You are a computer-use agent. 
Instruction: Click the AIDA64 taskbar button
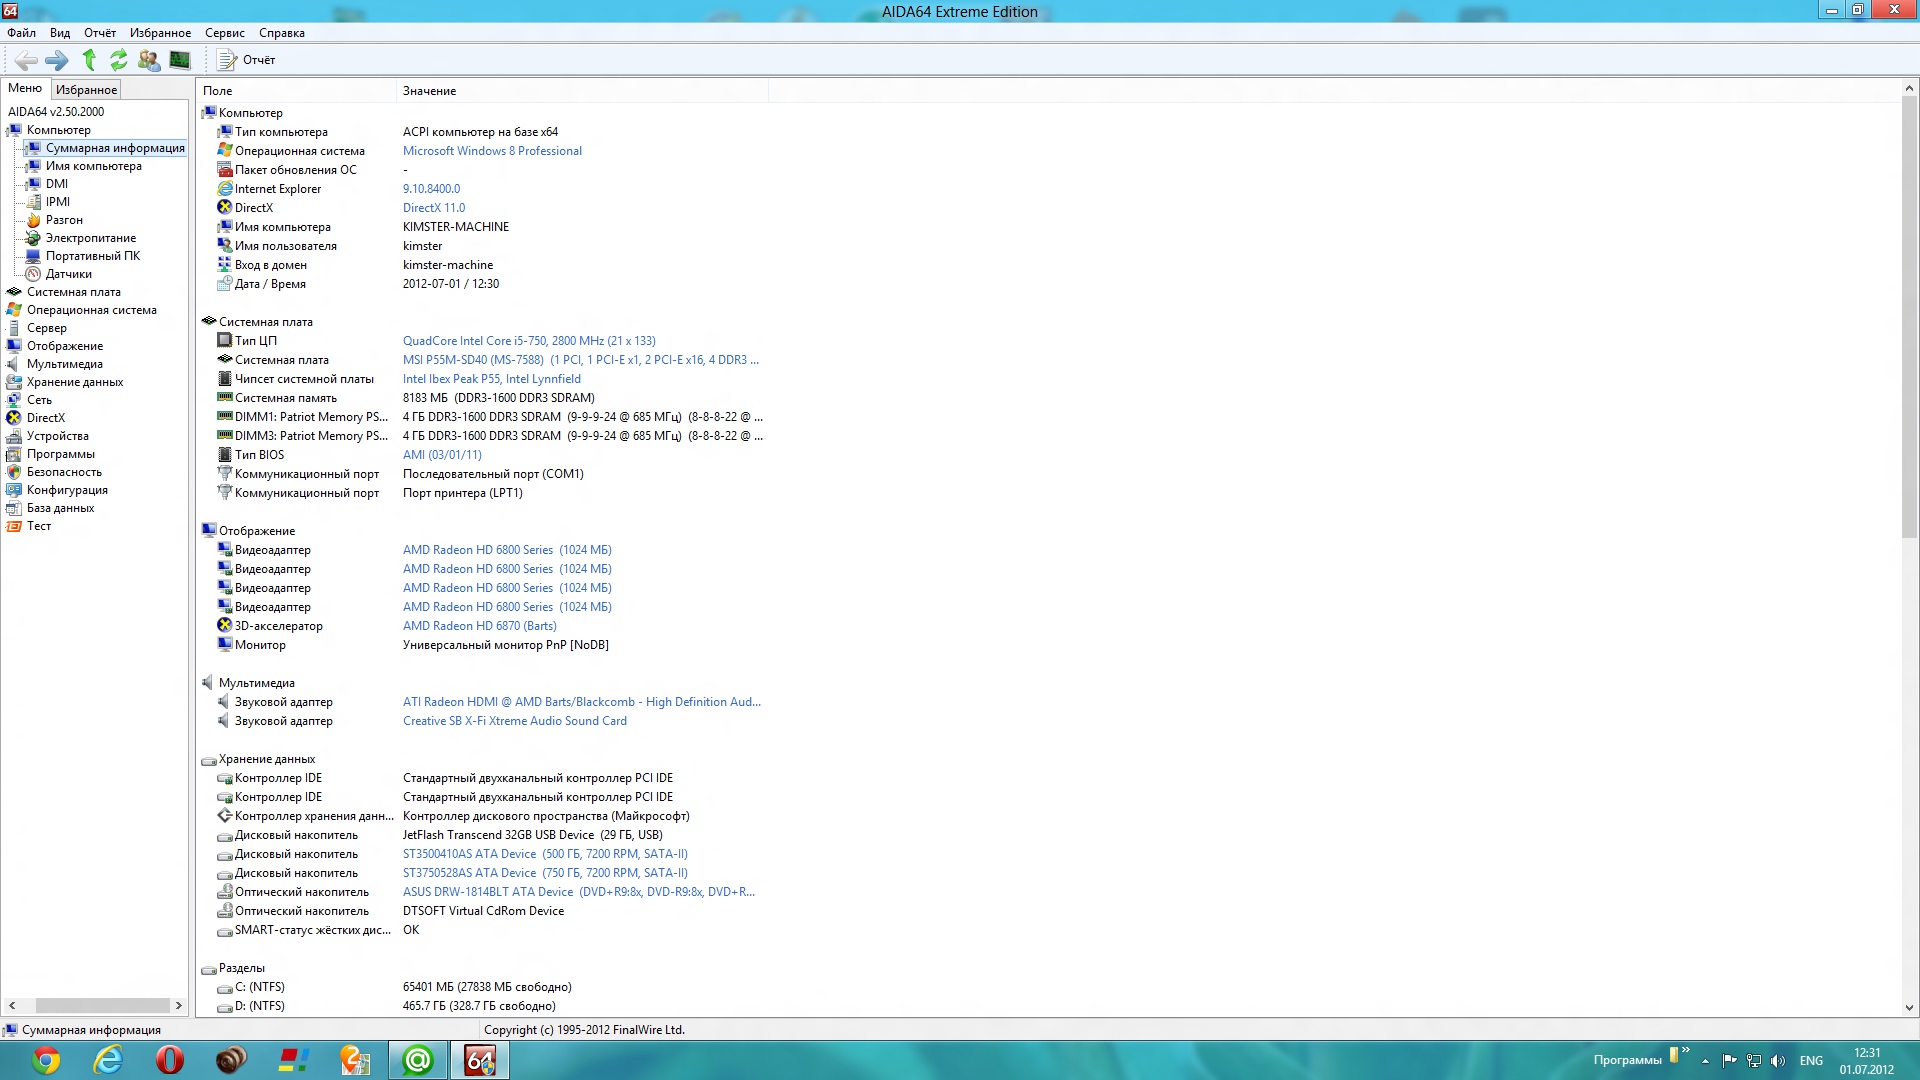coord(480,1060)
